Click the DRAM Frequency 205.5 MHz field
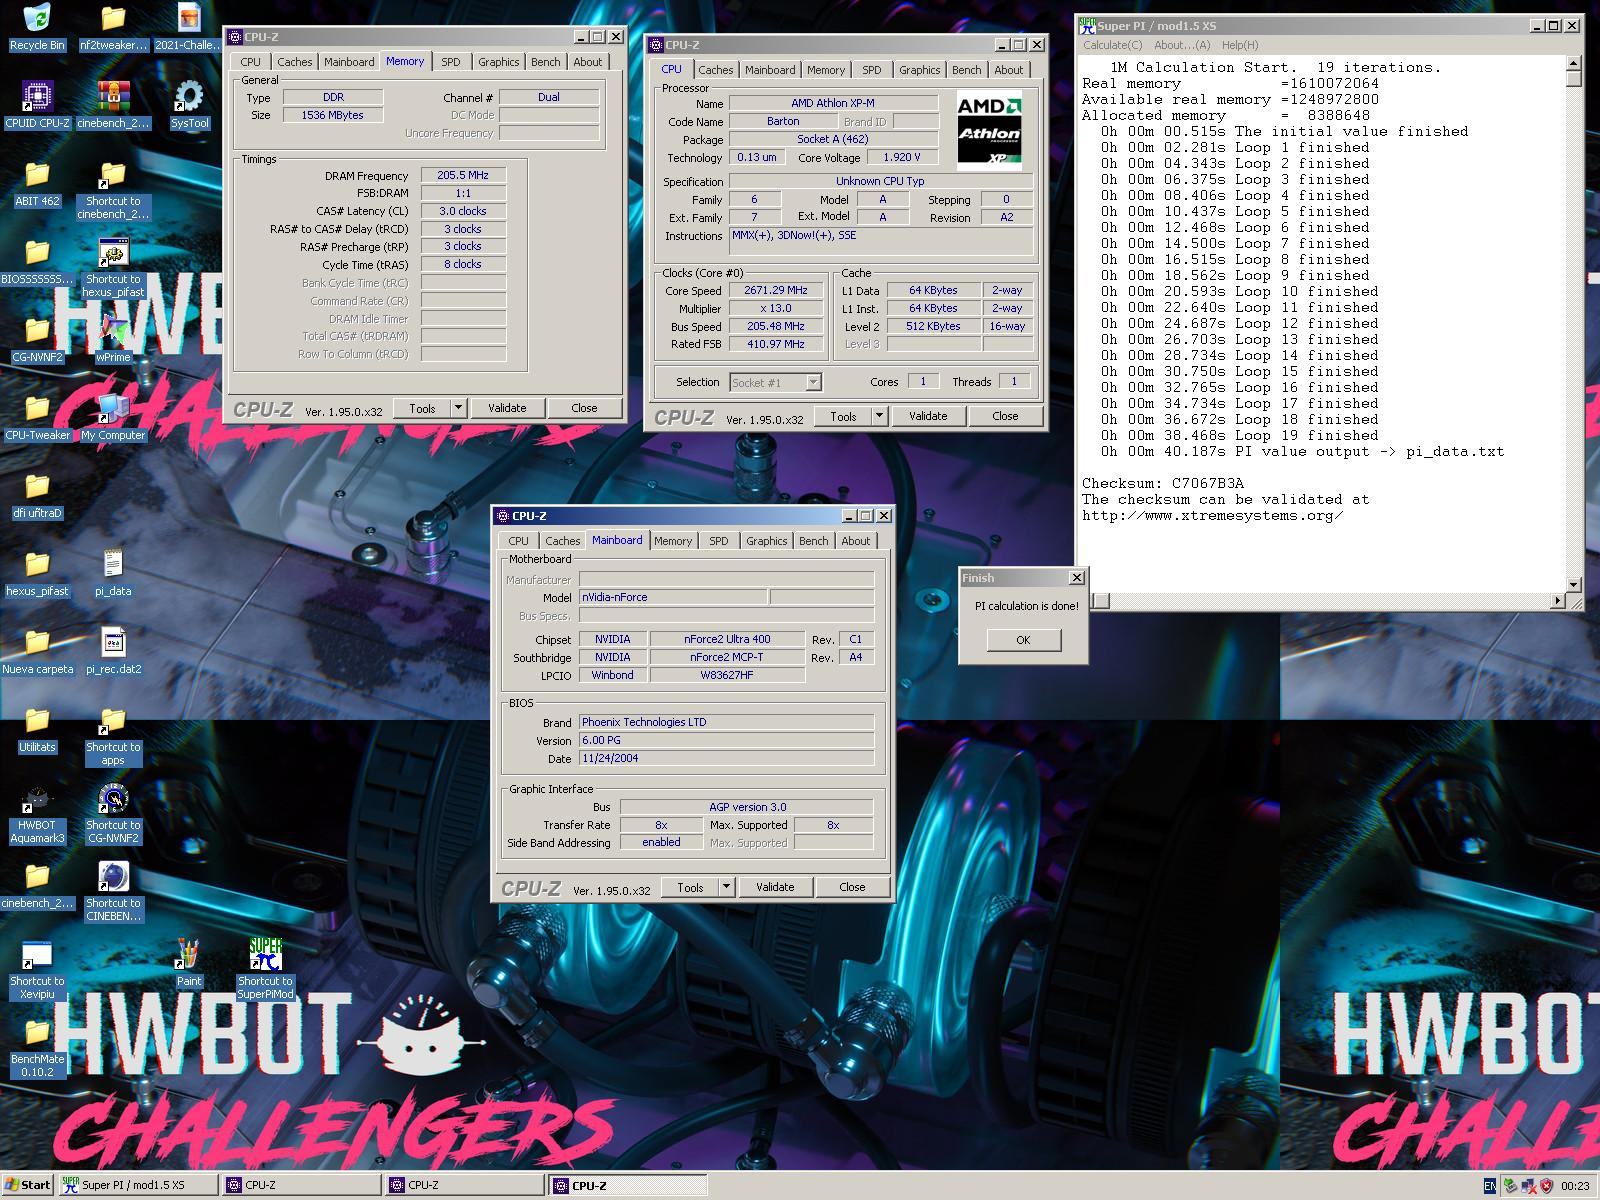The image size is (1600, 1200). 463,175
